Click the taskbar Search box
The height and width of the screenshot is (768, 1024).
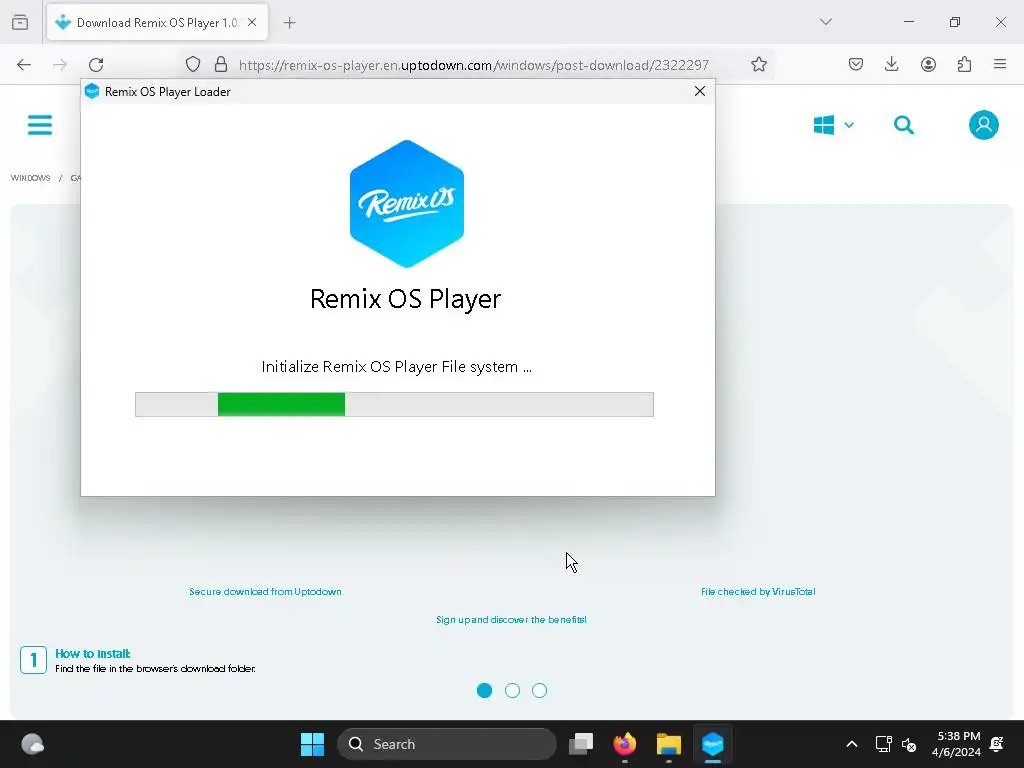[x=447, y=744]
